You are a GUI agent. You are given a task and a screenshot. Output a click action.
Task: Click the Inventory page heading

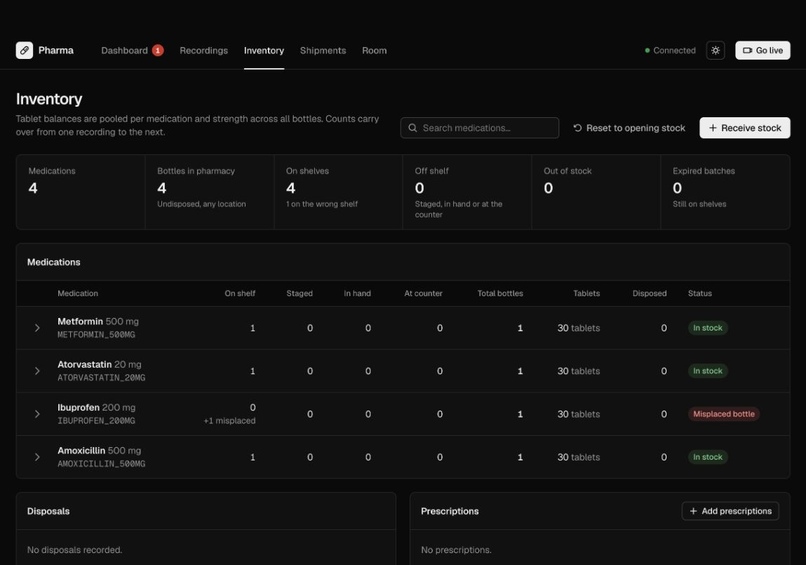[49, 99]
